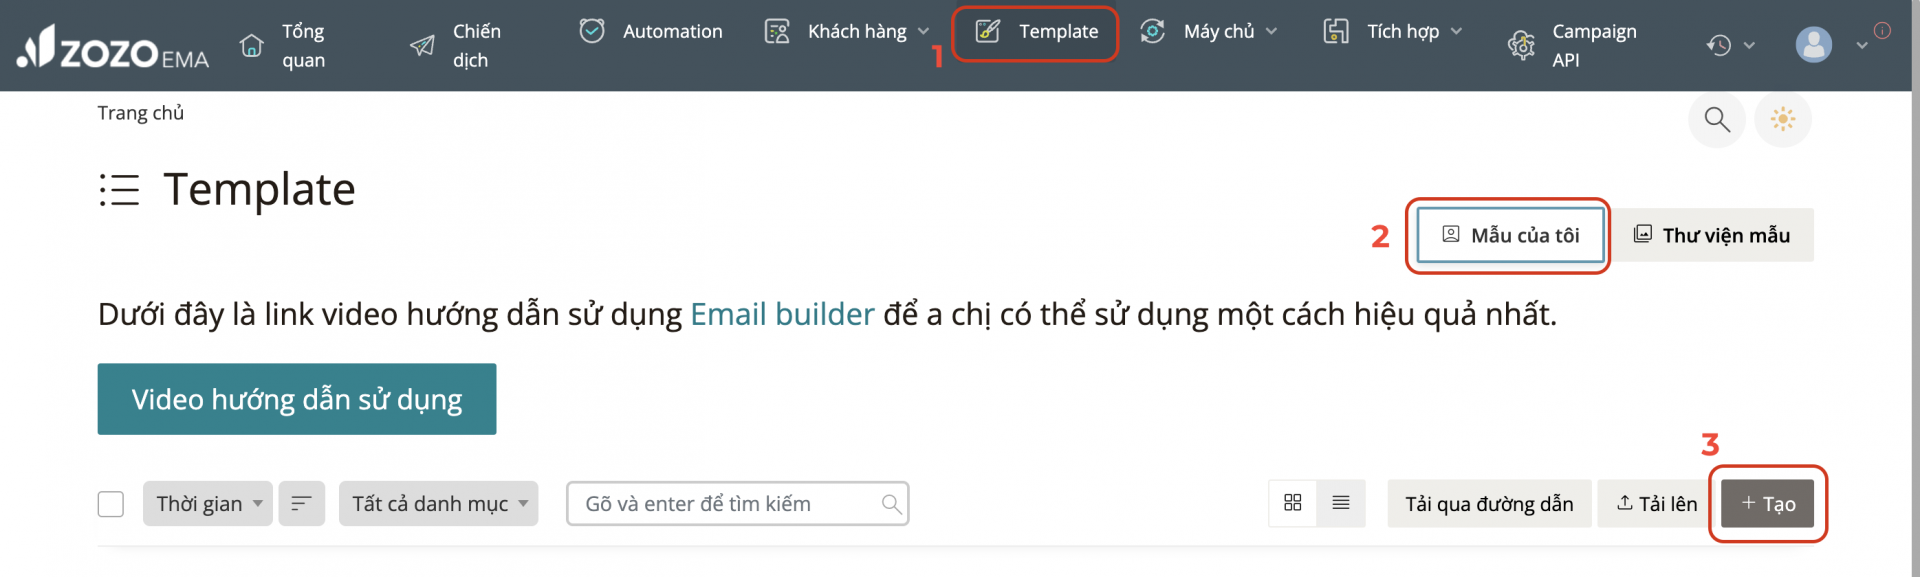
Task: Switch to Mẫu của tôi tab
Action: 1510,236
